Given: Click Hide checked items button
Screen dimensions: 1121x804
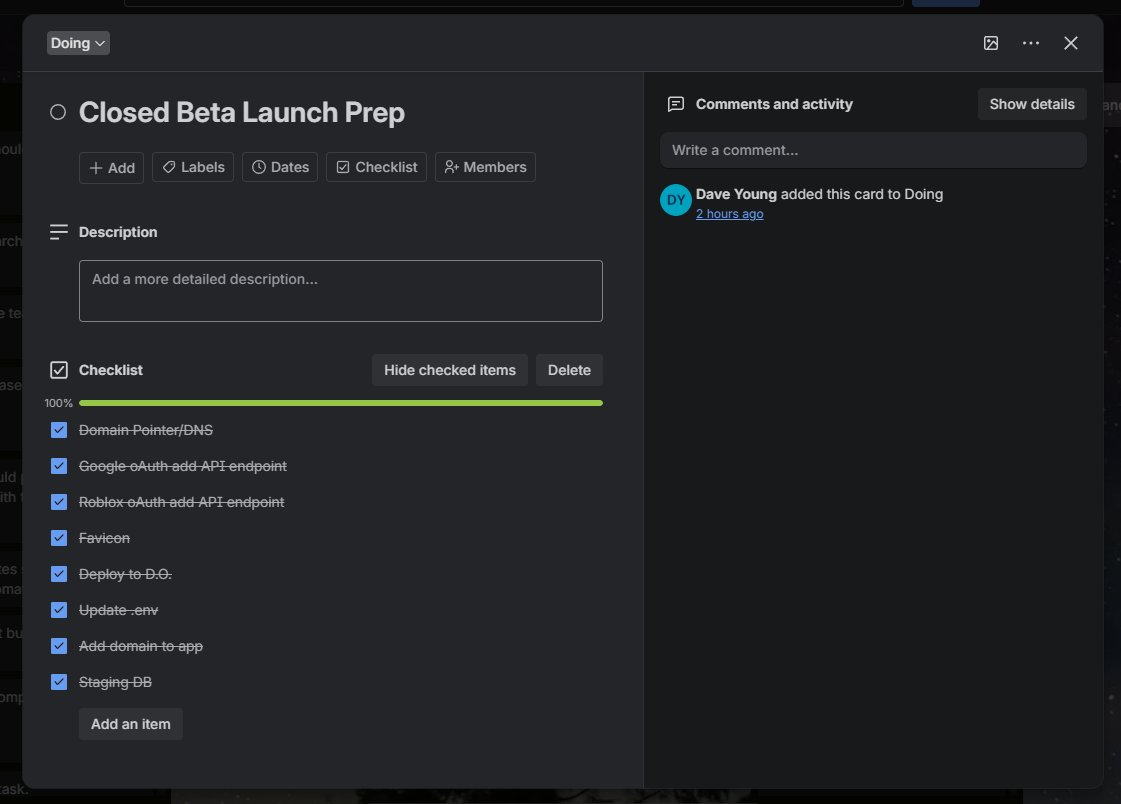Looking at the screenshot, I should [450, 370].
